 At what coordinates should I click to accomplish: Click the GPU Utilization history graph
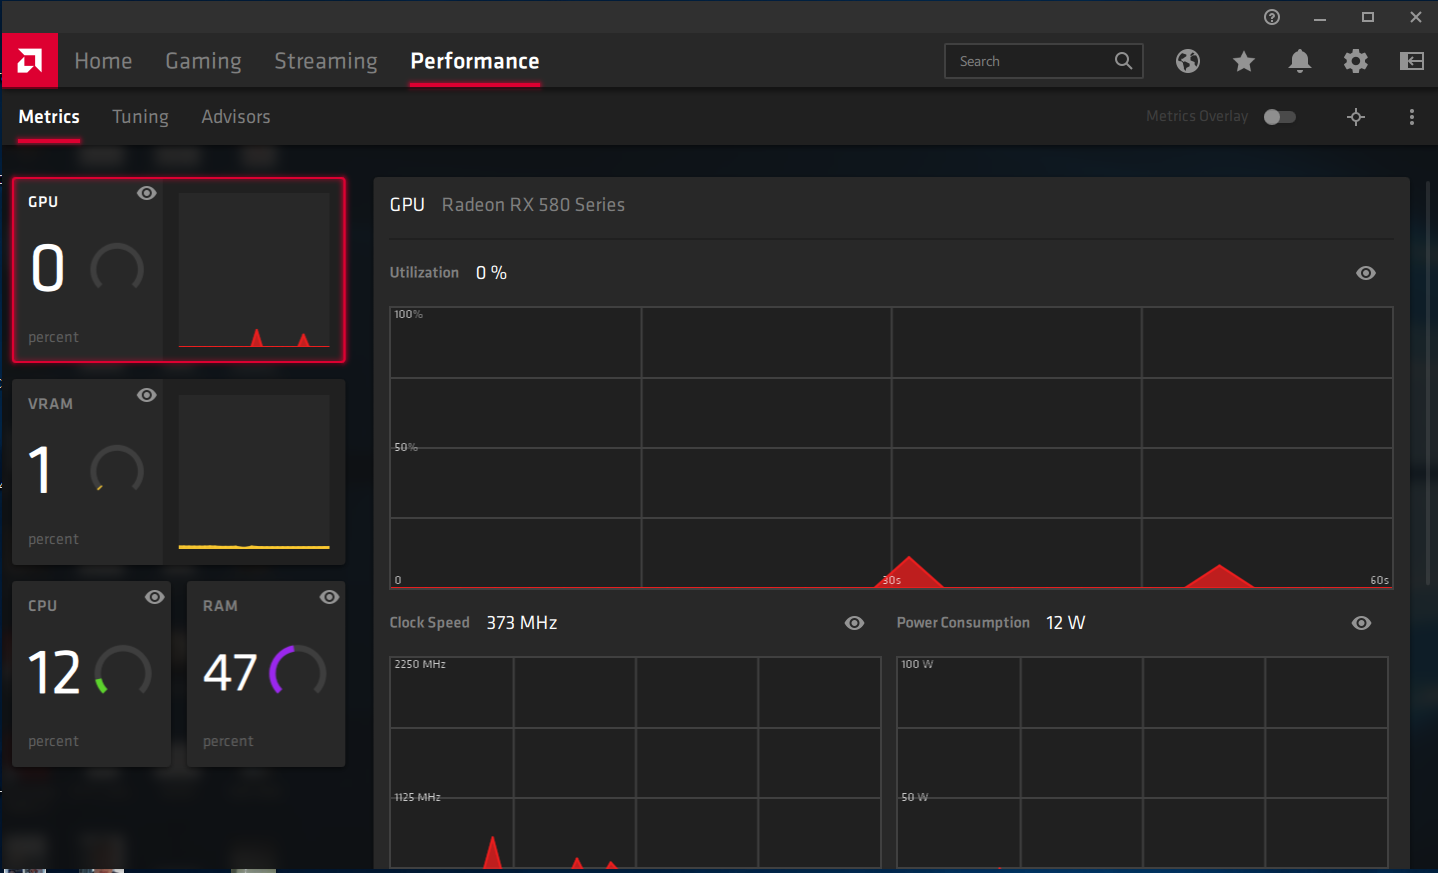(891, 447)
